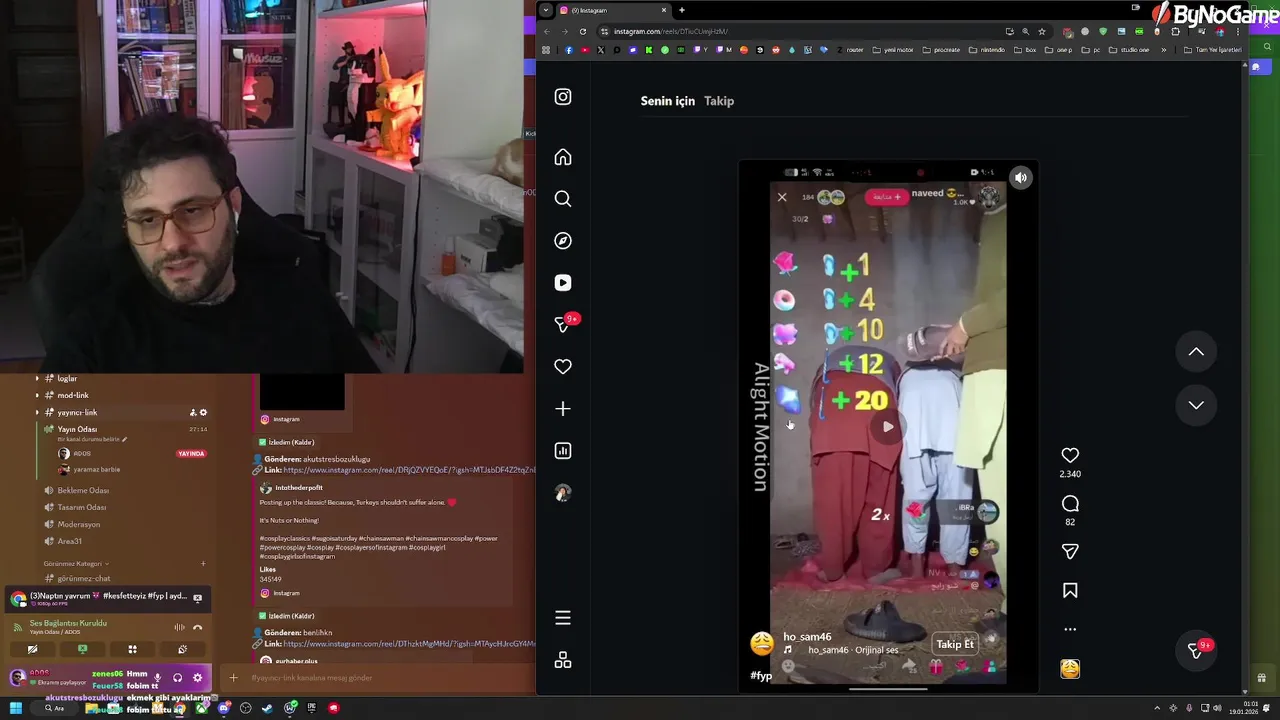Switch to the Senin için tab
This screenshot has width=1280, height=720.
[x=667, y=101]
